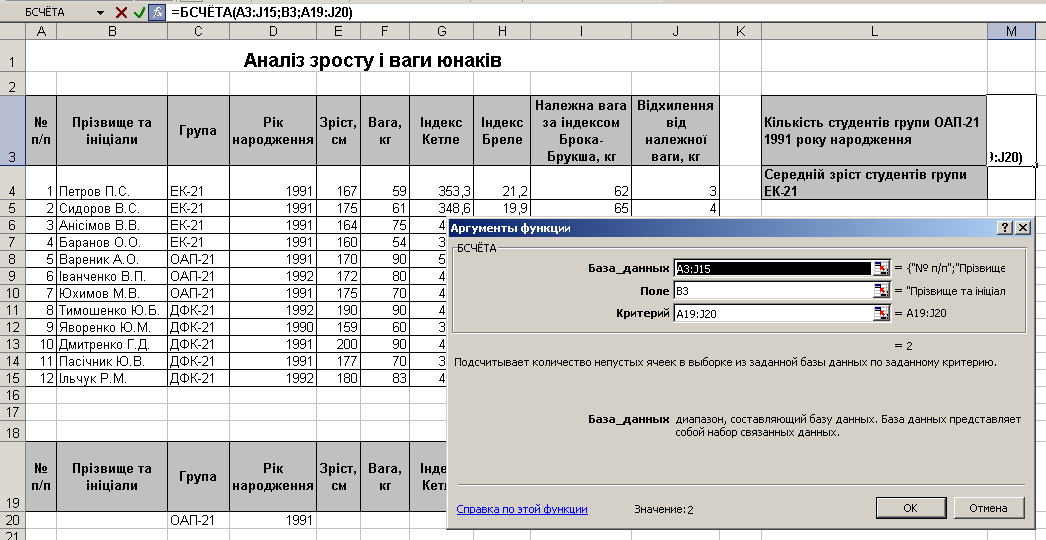Click cell Тимошенко Ю.Б.
Image resolution: width=1046 pixels, height=540 pixels.
(x=112, y=310)
